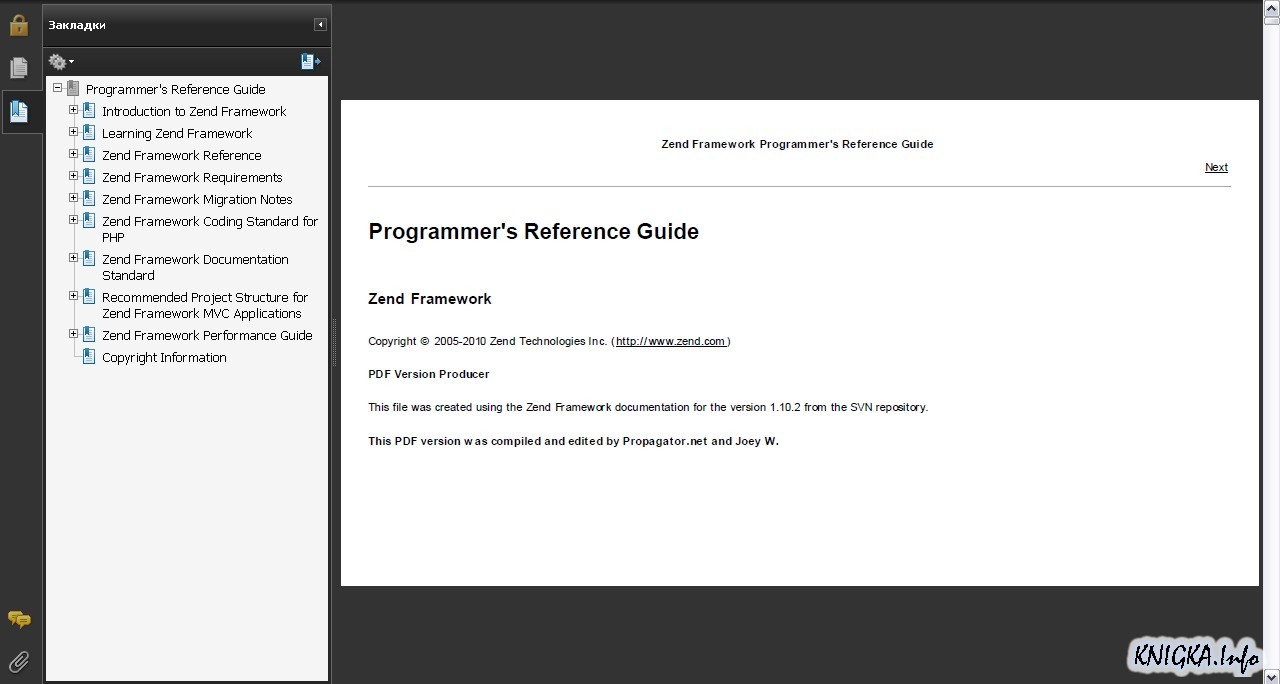Open the attachments paperclip icon
This screenshot has width=1280, height=684.
click(x=19, y=661)
